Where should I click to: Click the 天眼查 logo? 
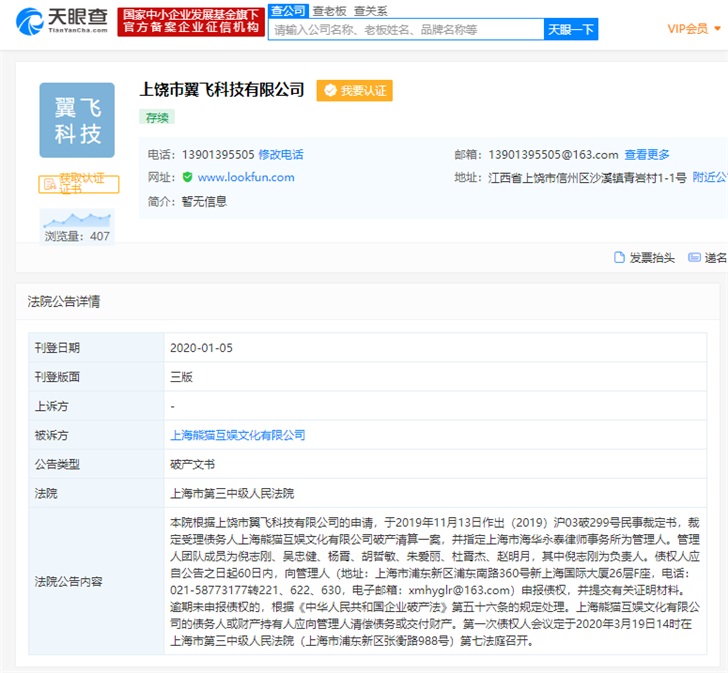[62, 21]
